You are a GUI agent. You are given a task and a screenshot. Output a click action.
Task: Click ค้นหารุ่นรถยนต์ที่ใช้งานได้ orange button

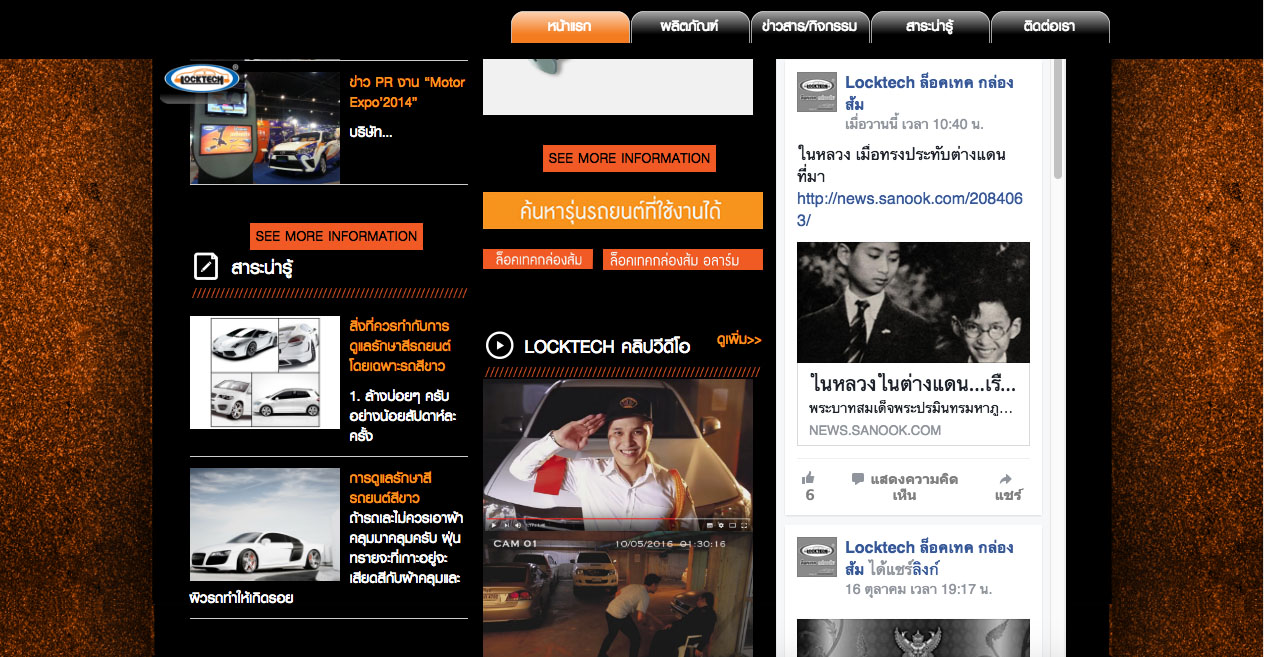pos(623,211)
